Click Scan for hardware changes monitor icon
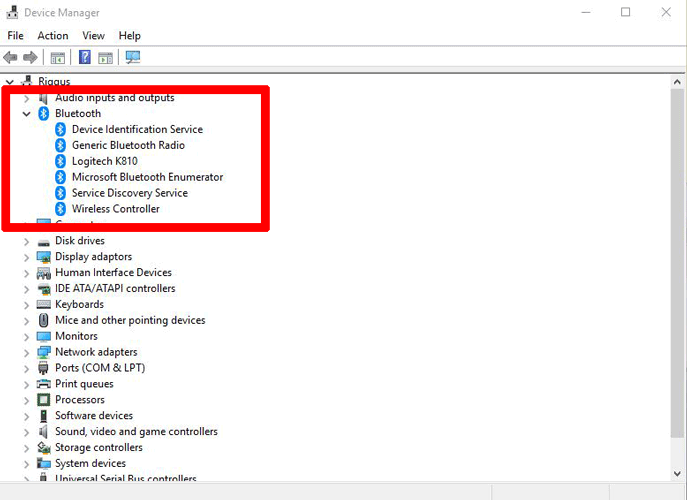 pyautogui.click(x=133, y=57)
